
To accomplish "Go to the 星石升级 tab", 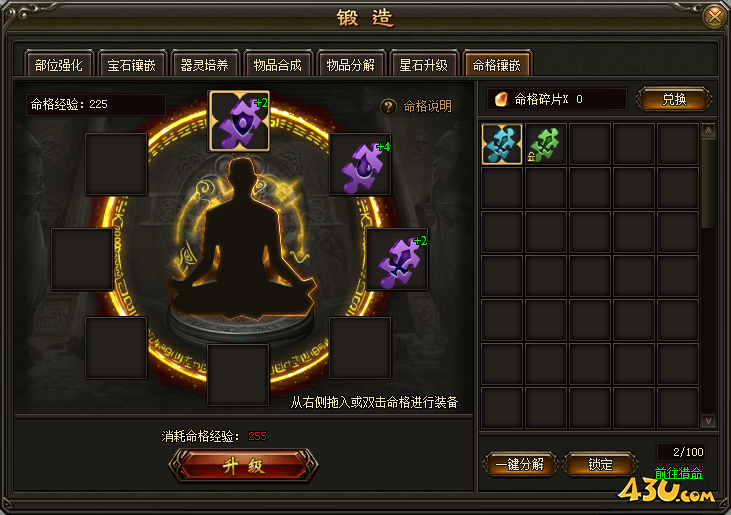I will point(424,64).
